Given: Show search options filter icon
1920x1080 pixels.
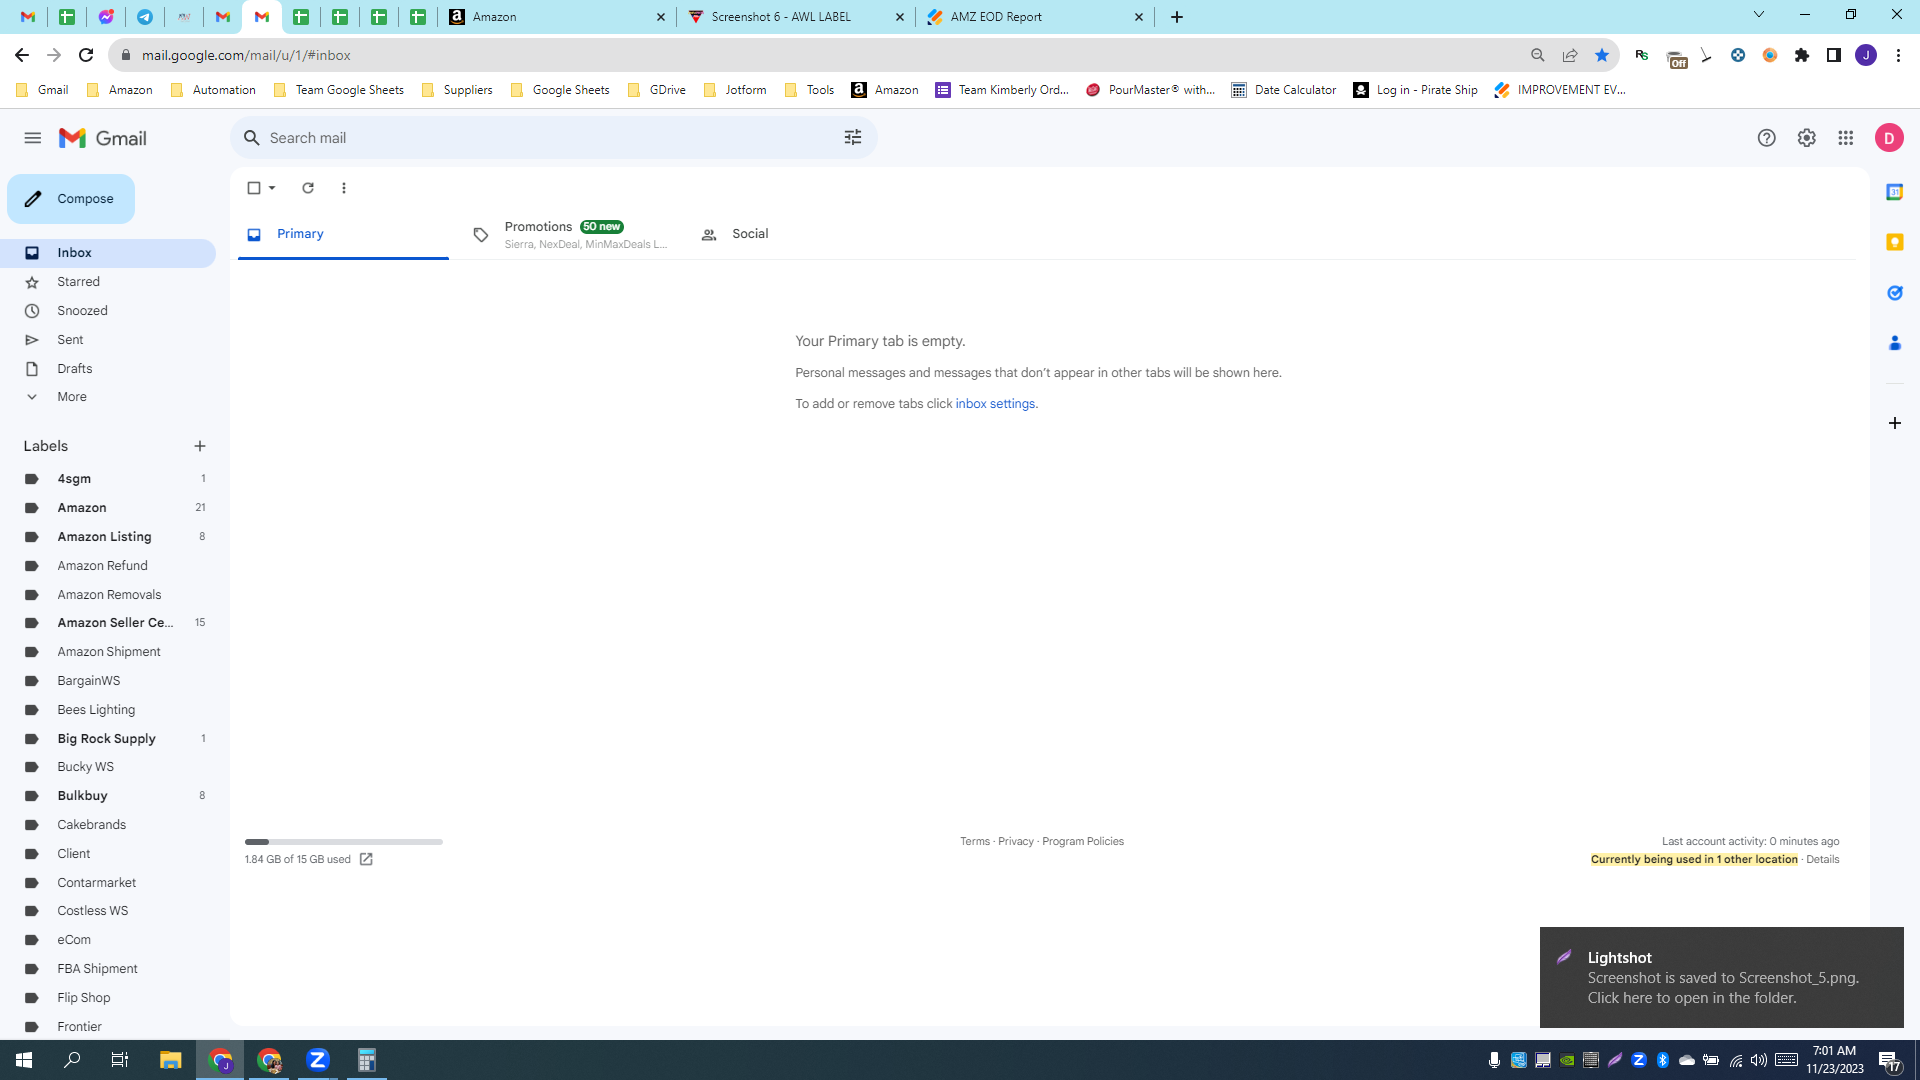Looking at the screenshot, I should pyautogui.click(x=853, y=138).
